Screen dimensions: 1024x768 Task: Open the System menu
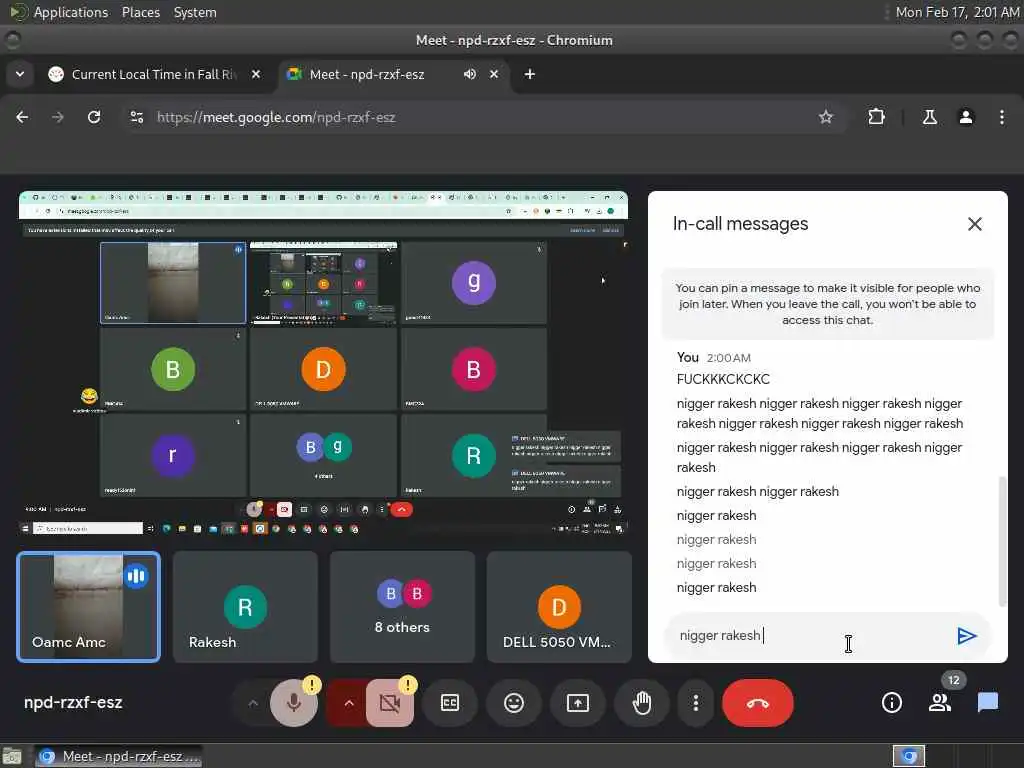195,12
